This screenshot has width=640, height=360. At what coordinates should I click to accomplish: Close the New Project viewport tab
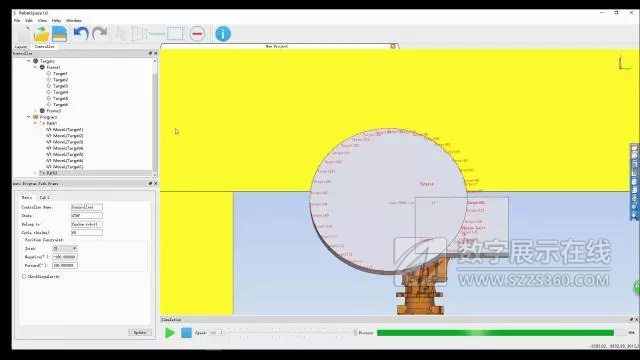393,47
